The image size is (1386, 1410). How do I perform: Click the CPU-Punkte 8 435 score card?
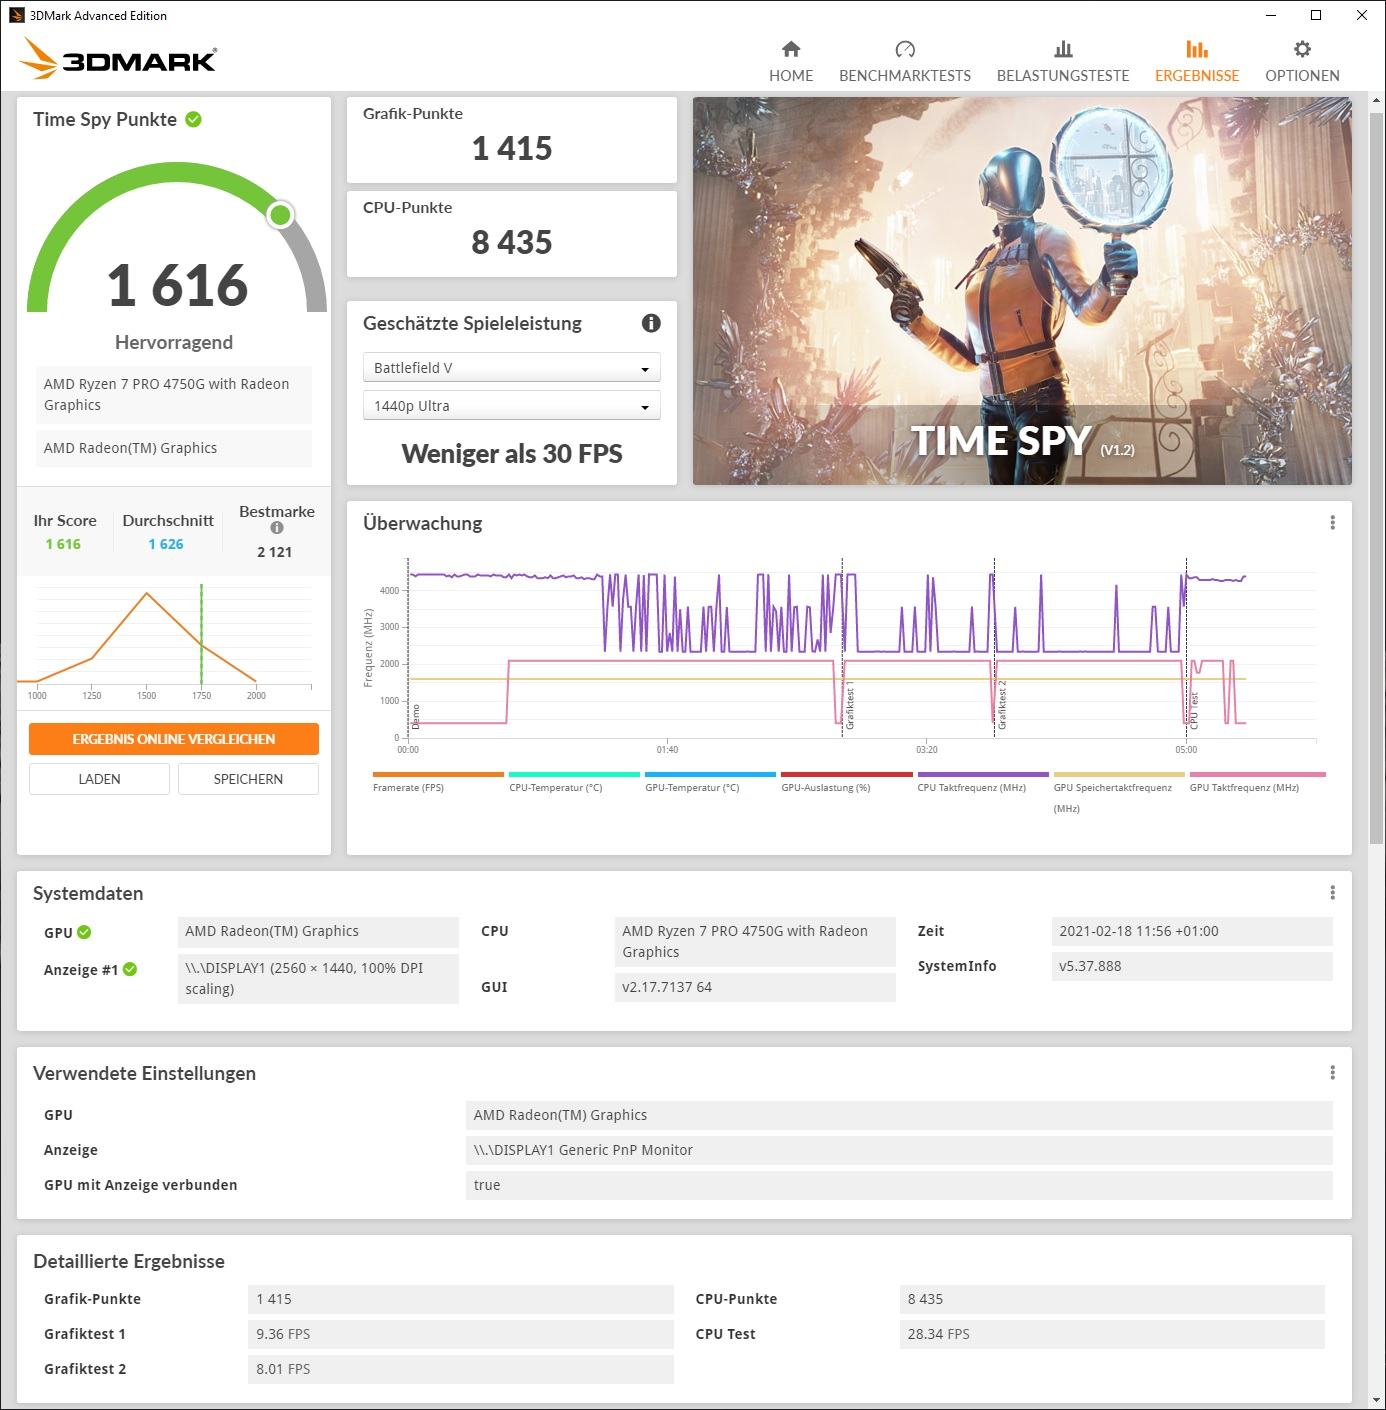click(511, 234)
